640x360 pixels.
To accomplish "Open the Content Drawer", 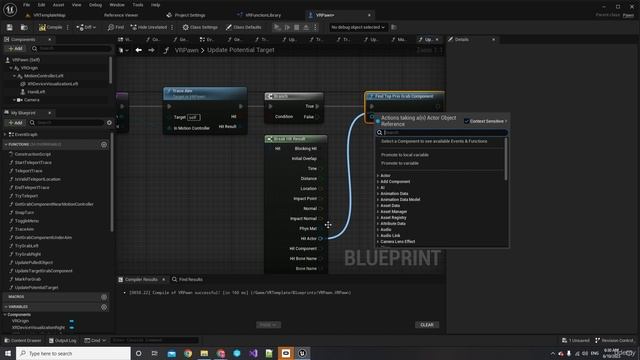I will [23, 340].
